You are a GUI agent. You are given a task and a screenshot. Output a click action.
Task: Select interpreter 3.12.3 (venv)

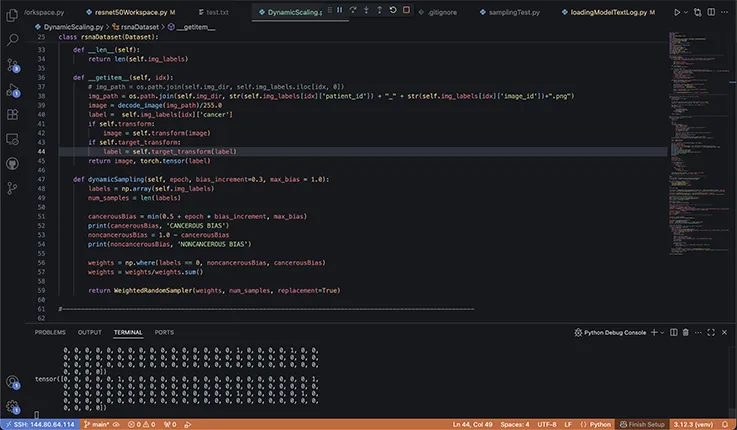693,424
